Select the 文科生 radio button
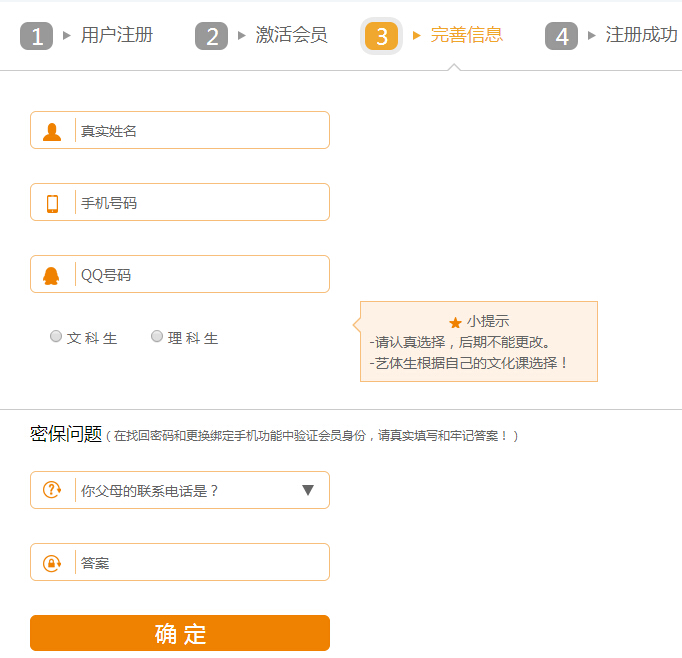The width and height of the screenshot is (682, 658). click(56, 336)
